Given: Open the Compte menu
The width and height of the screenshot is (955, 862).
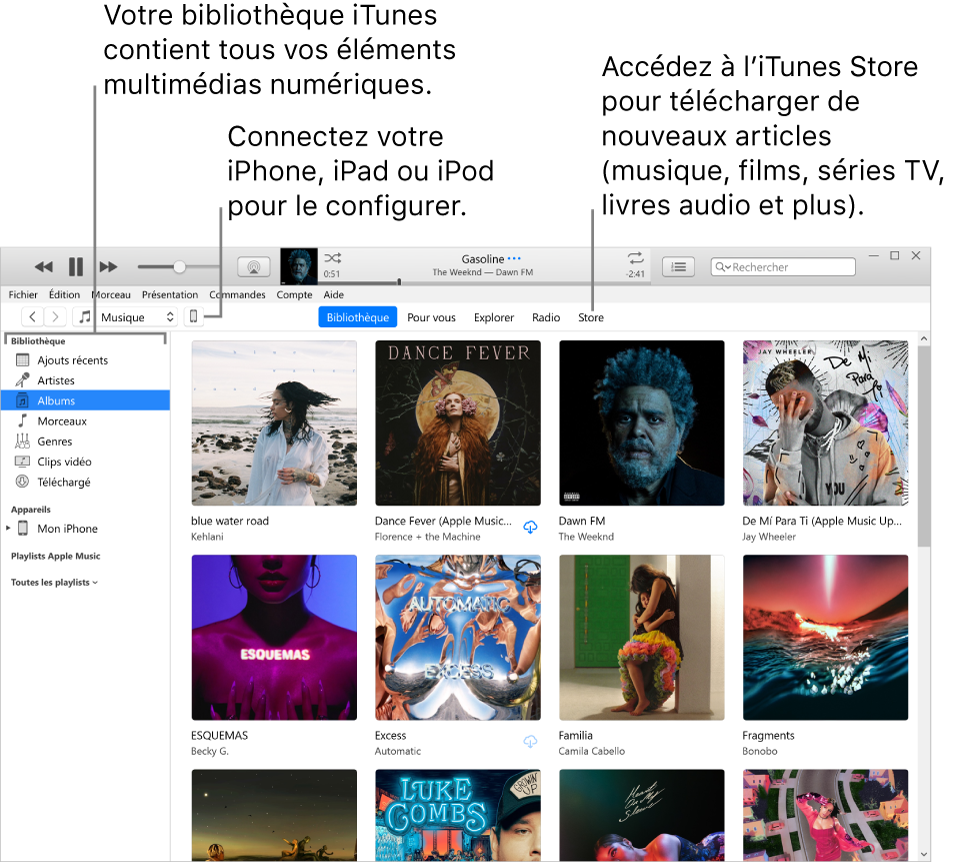Looking at the screenshot, I should coord(296,294).
